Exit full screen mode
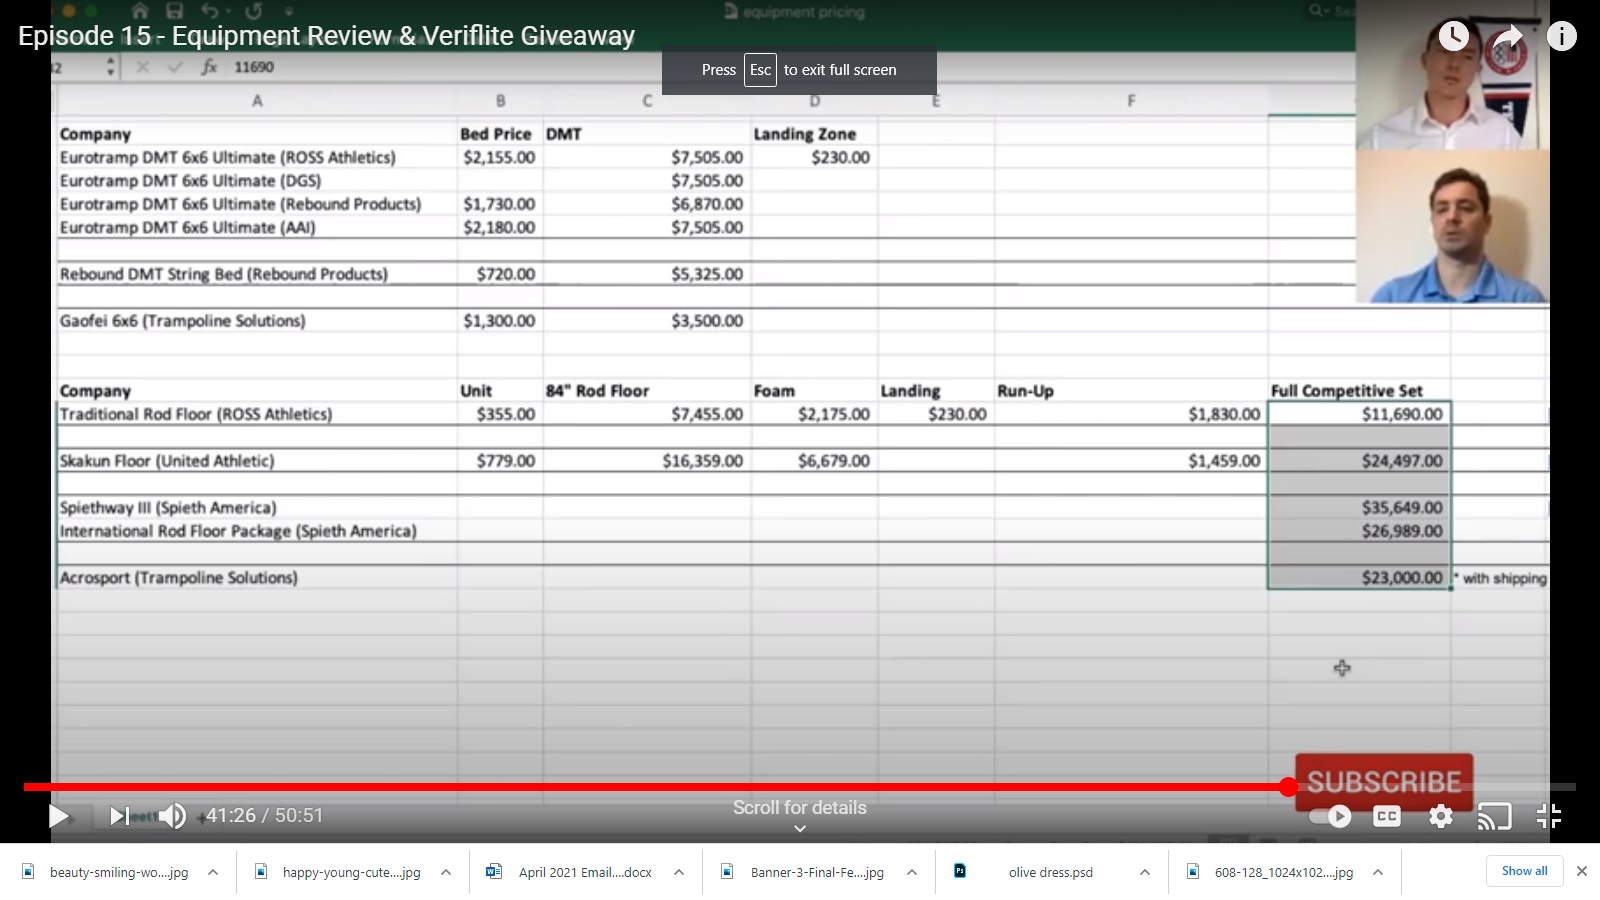 pos(1549,816)
